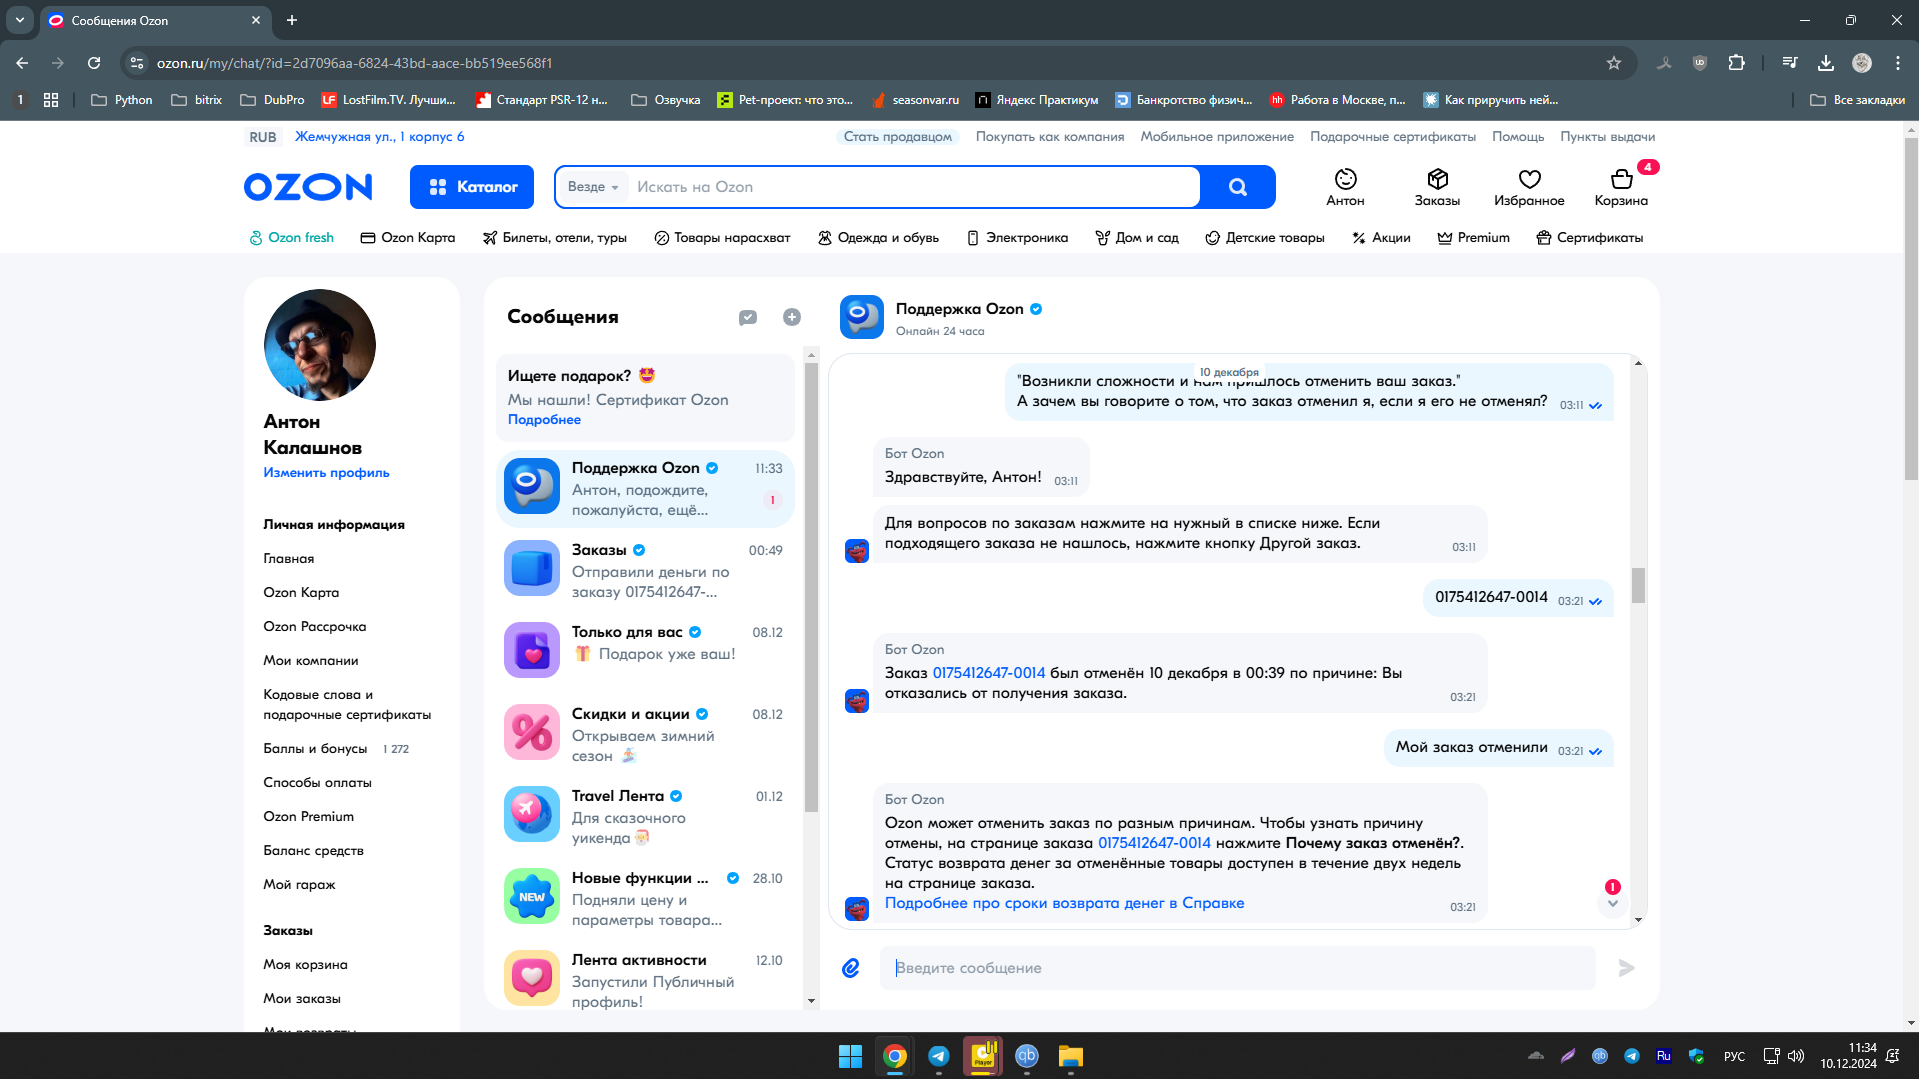Image resolution: width=1919 pixels, height=1079 pixels.
Task: Click the blue search magnifier button
Action: [x=1238, y=187]
